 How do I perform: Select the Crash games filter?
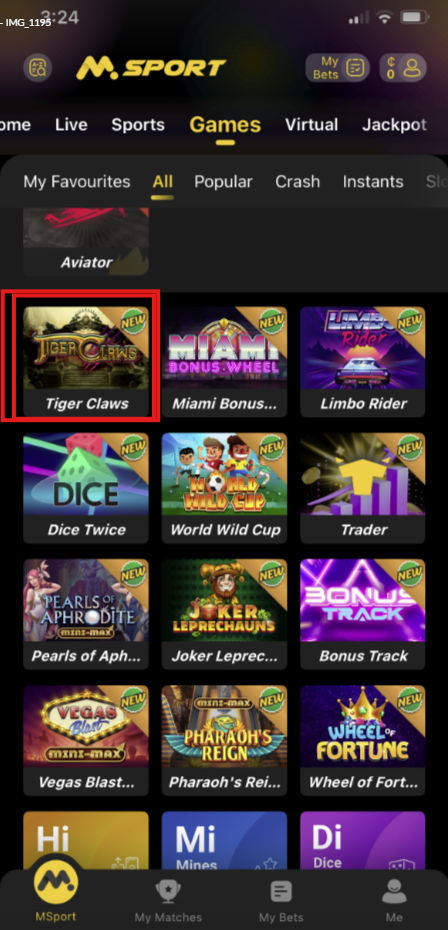click(x=297, y=181)
